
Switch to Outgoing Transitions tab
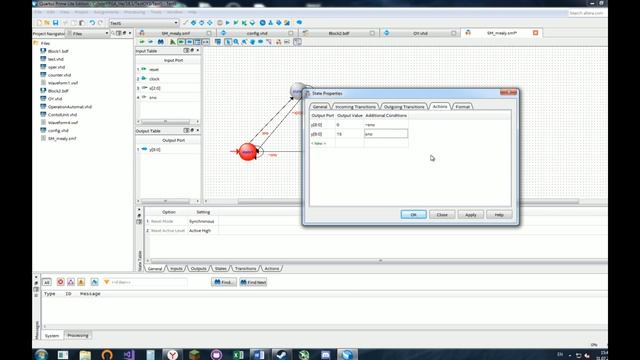(404, 107)
